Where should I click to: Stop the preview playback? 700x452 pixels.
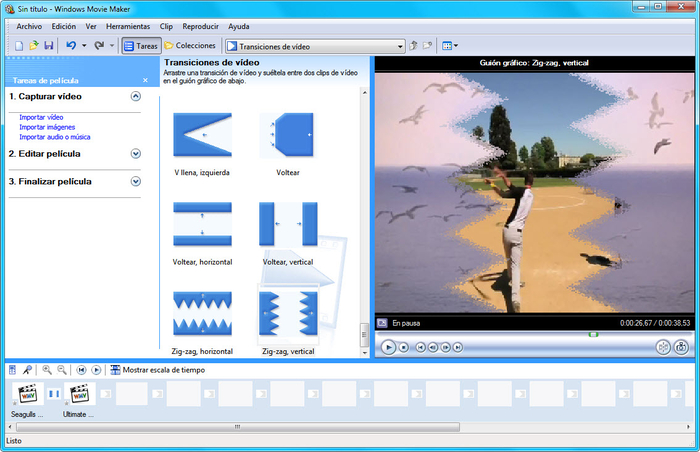(404, 347)
